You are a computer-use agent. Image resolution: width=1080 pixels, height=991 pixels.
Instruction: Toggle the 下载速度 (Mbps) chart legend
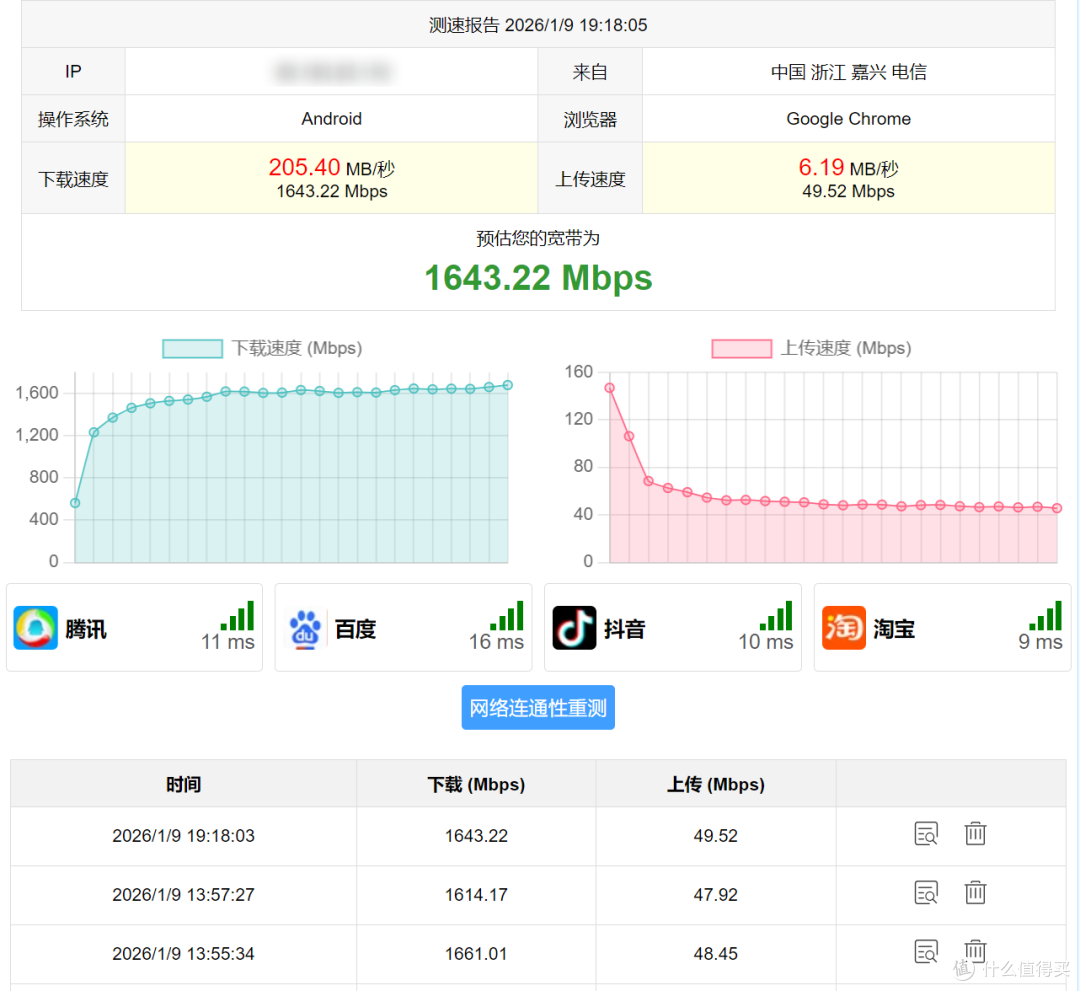pos(262,348)
